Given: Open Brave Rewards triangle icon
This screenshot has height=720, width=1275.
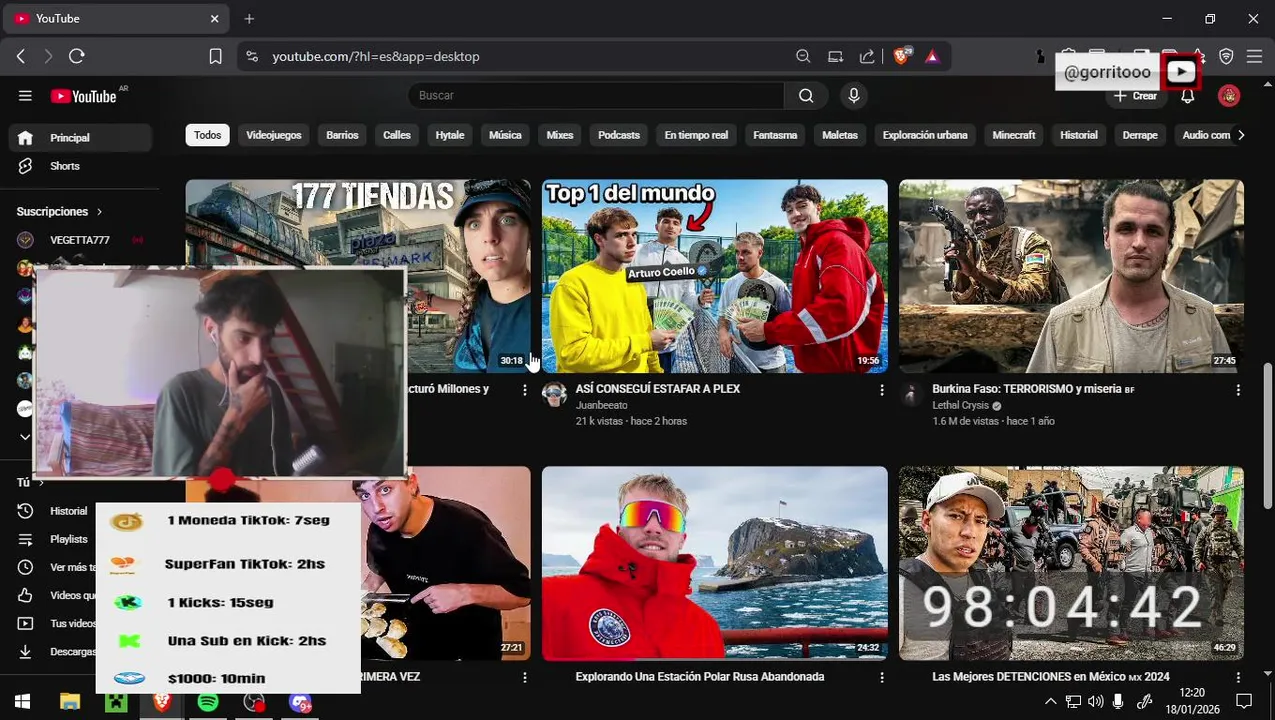Looking at the screenshot, I should 932,57.
